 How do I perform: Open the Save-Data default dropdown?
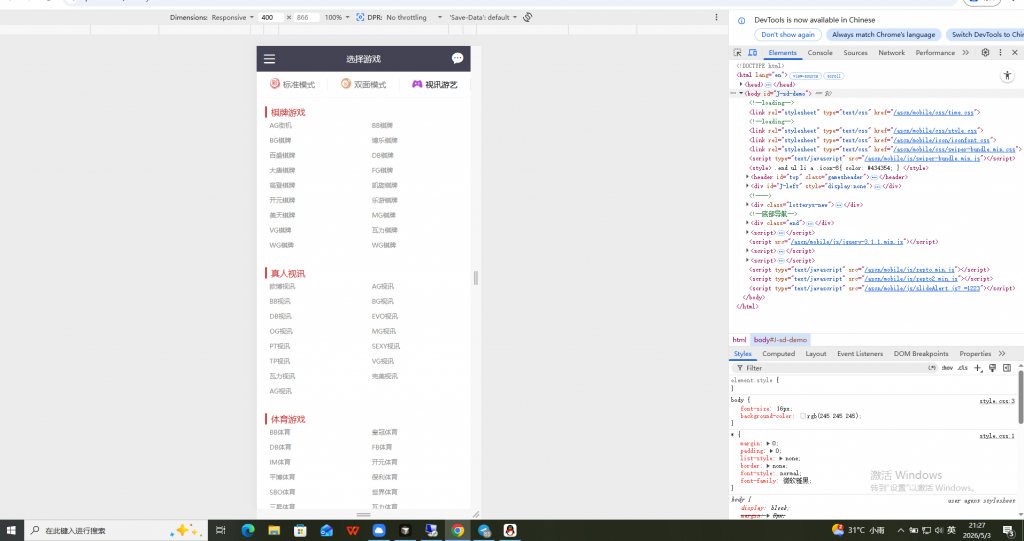[x=483, y=18]
